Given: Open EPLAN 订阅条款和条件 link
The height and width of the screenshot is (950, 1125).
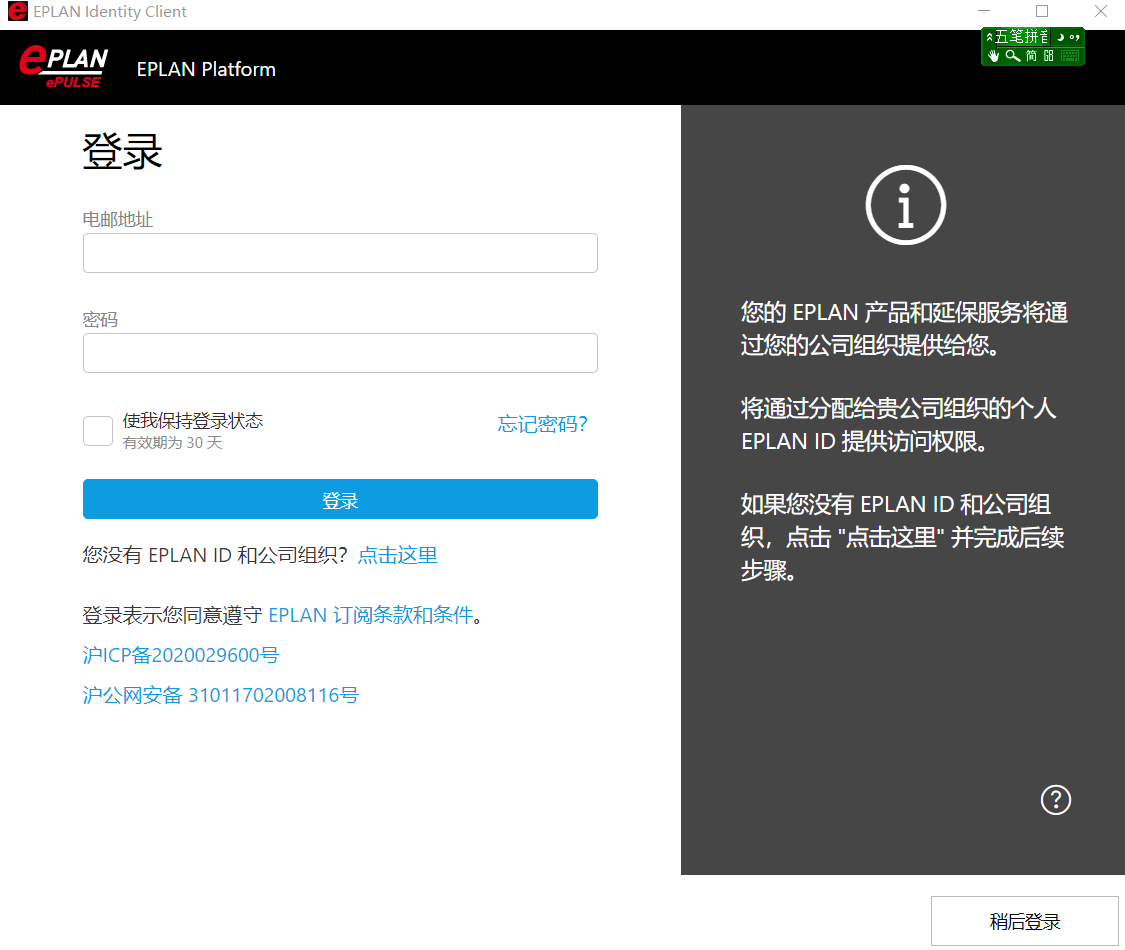Looking at the screenshot, I should tap(370, 615).
